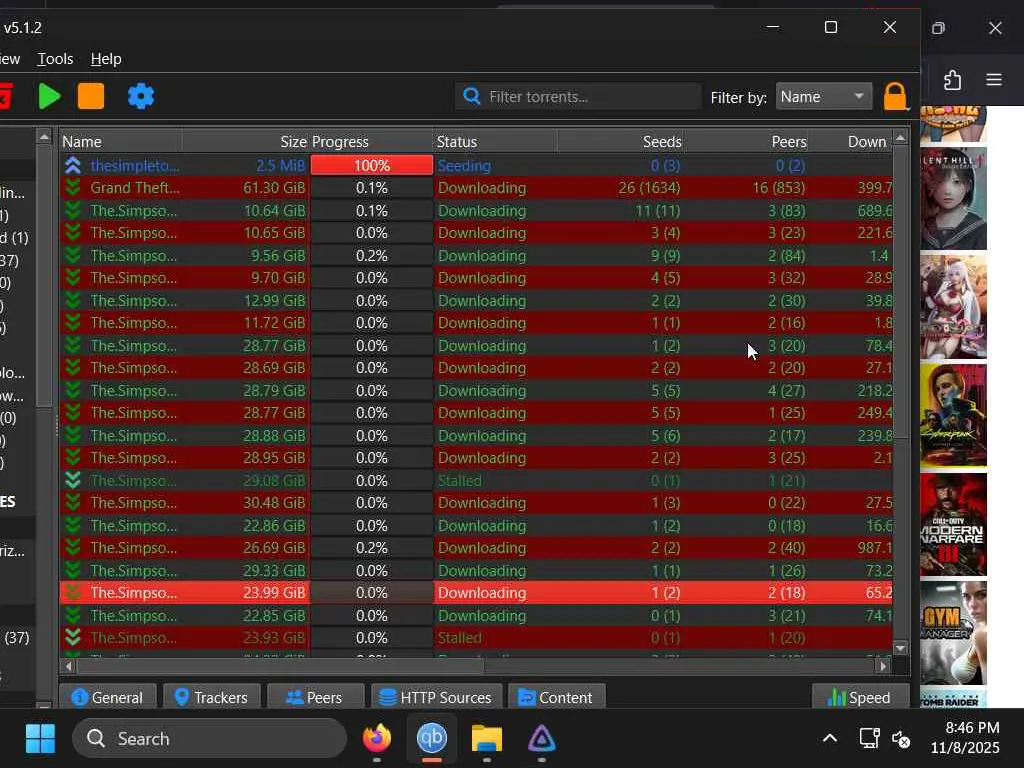The width and height of the screenshot is (1024, 768).
Task: Sort by the Peers column header
Action: point(746,142)
